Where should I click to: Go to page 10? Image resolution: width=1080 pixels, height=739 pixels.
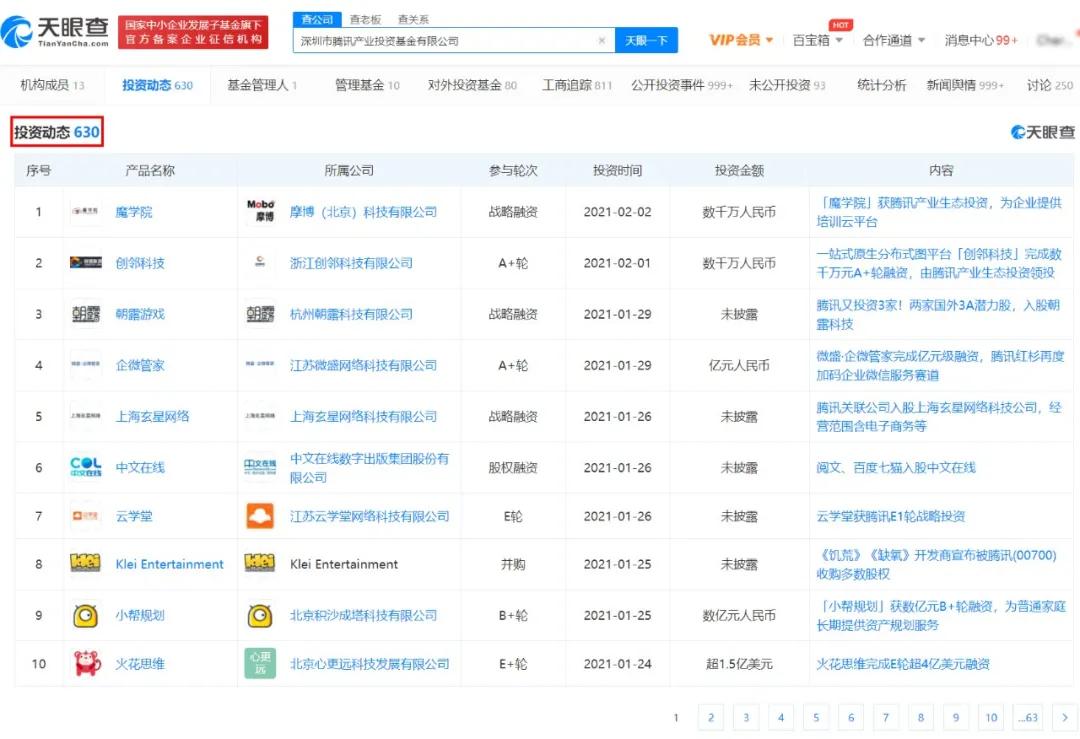(x=991, y=717)
